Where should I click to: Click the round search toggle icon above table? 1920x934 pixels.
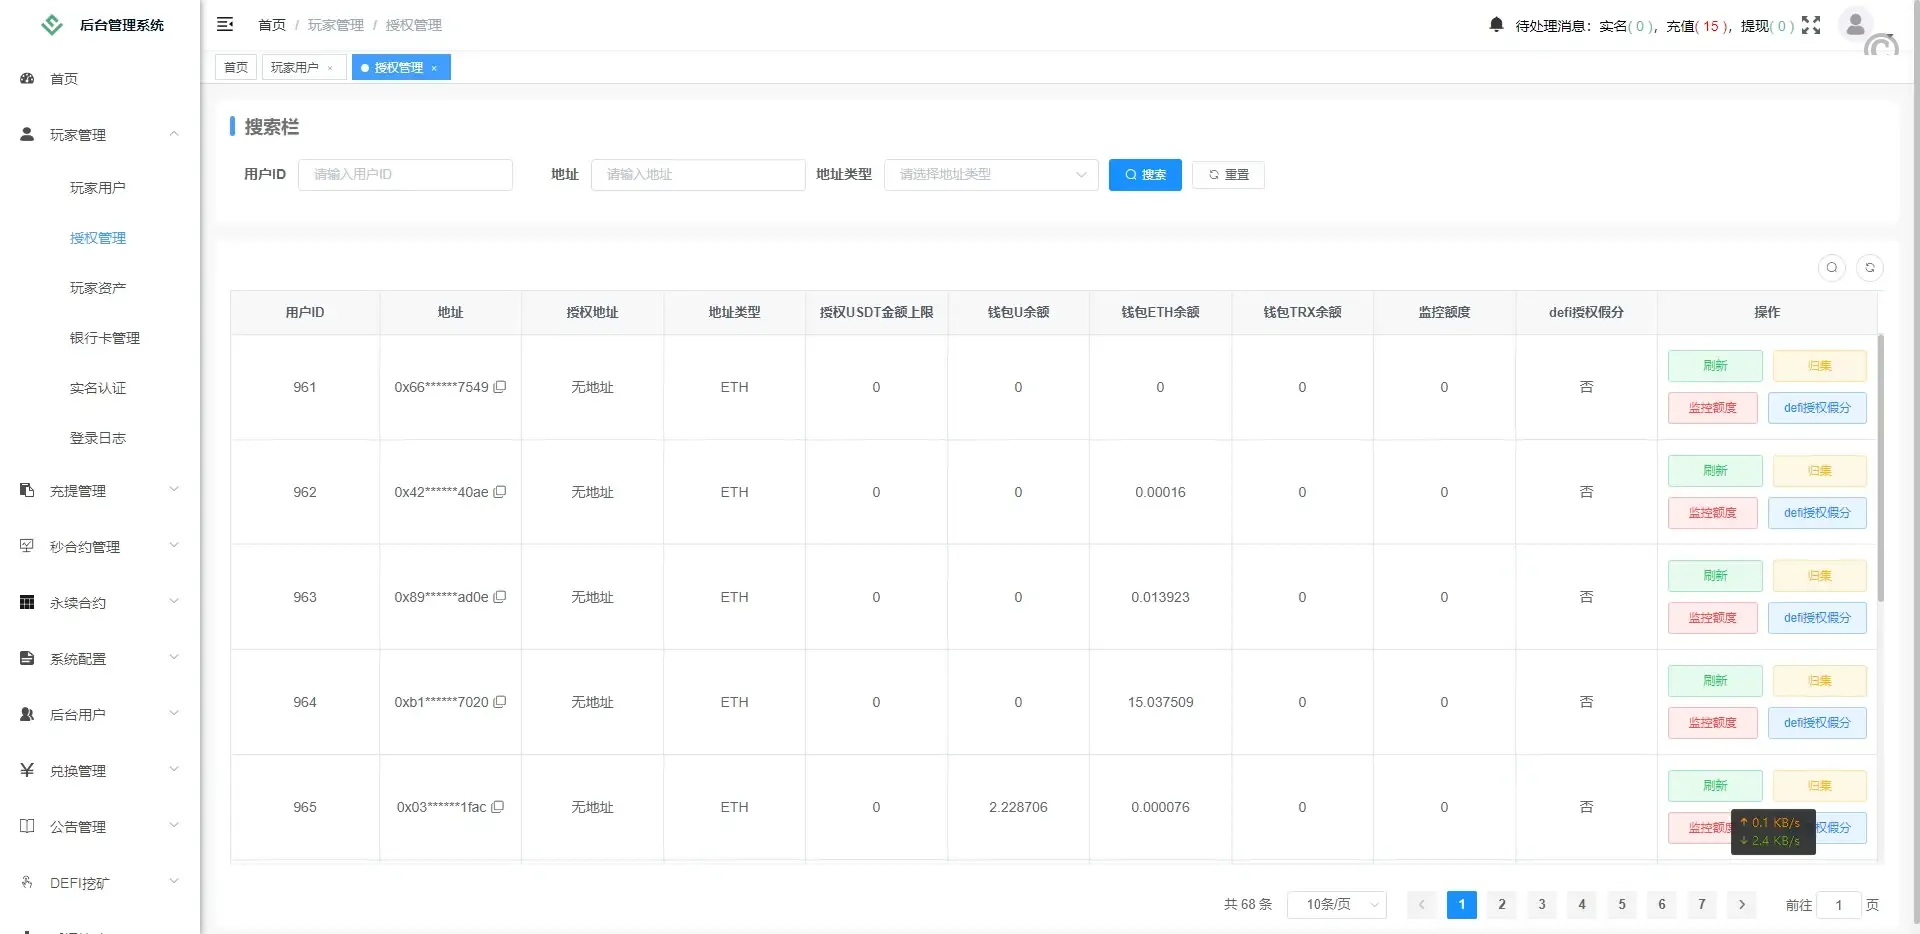(1832, 268)
